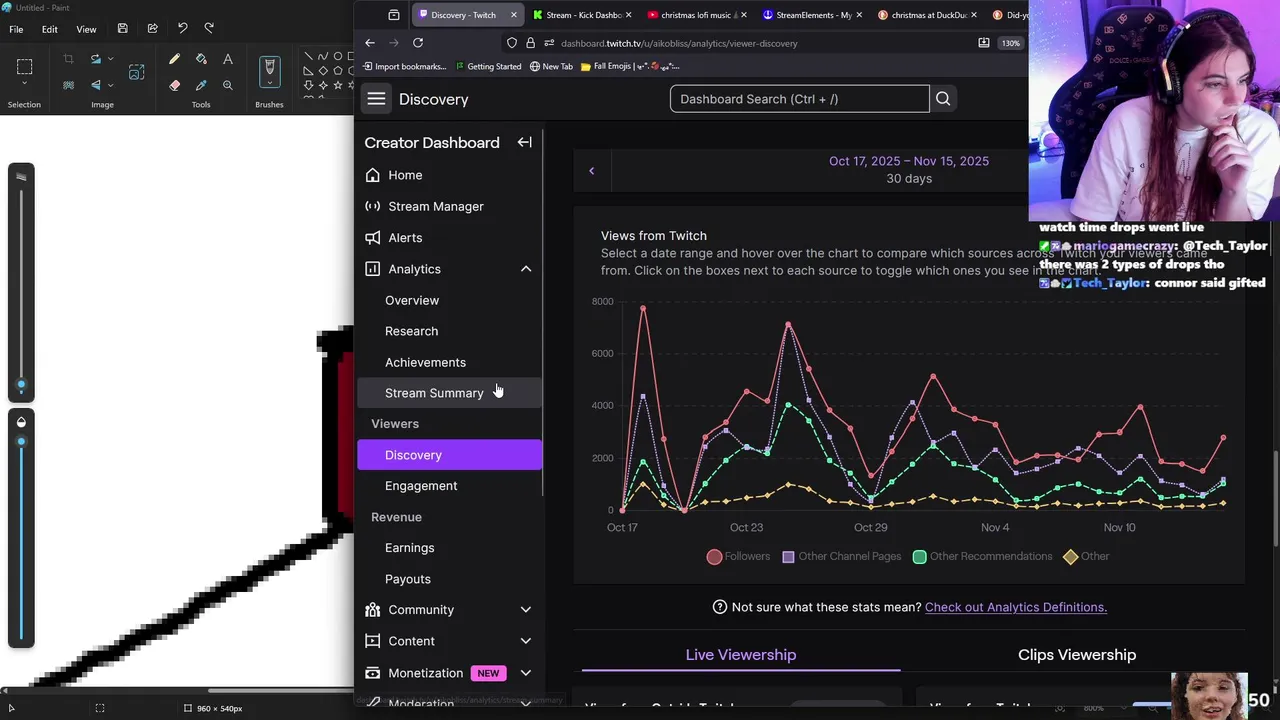Viewport: 1280px width, 720px height.
Task: Click the dashboard search magnifier button
Action: 943,98
